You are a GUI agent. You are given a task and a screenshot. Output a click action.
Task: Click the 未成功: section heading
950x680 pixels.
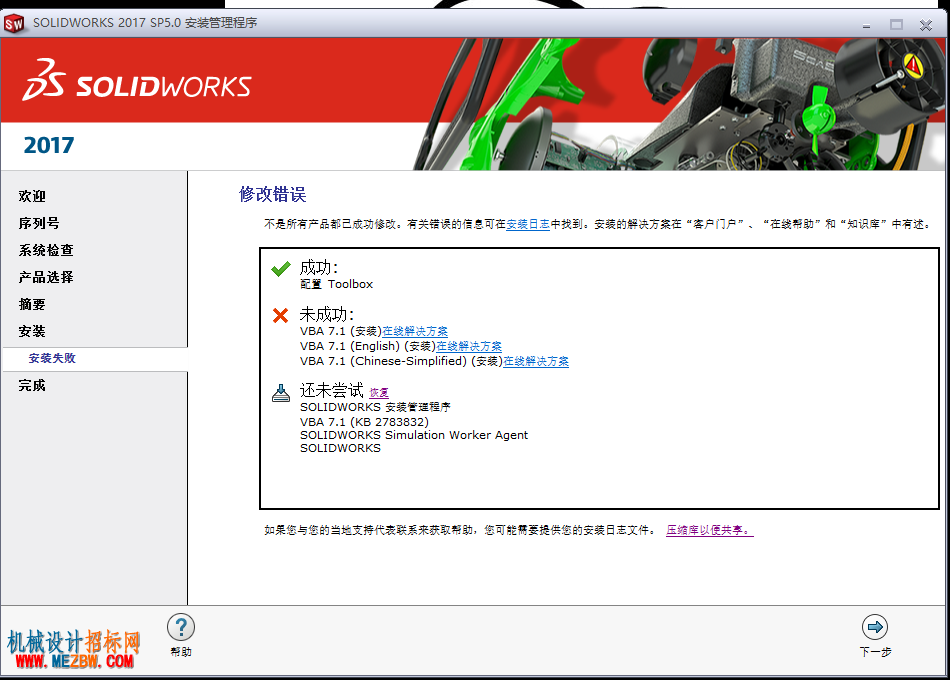tap(327, 315)
